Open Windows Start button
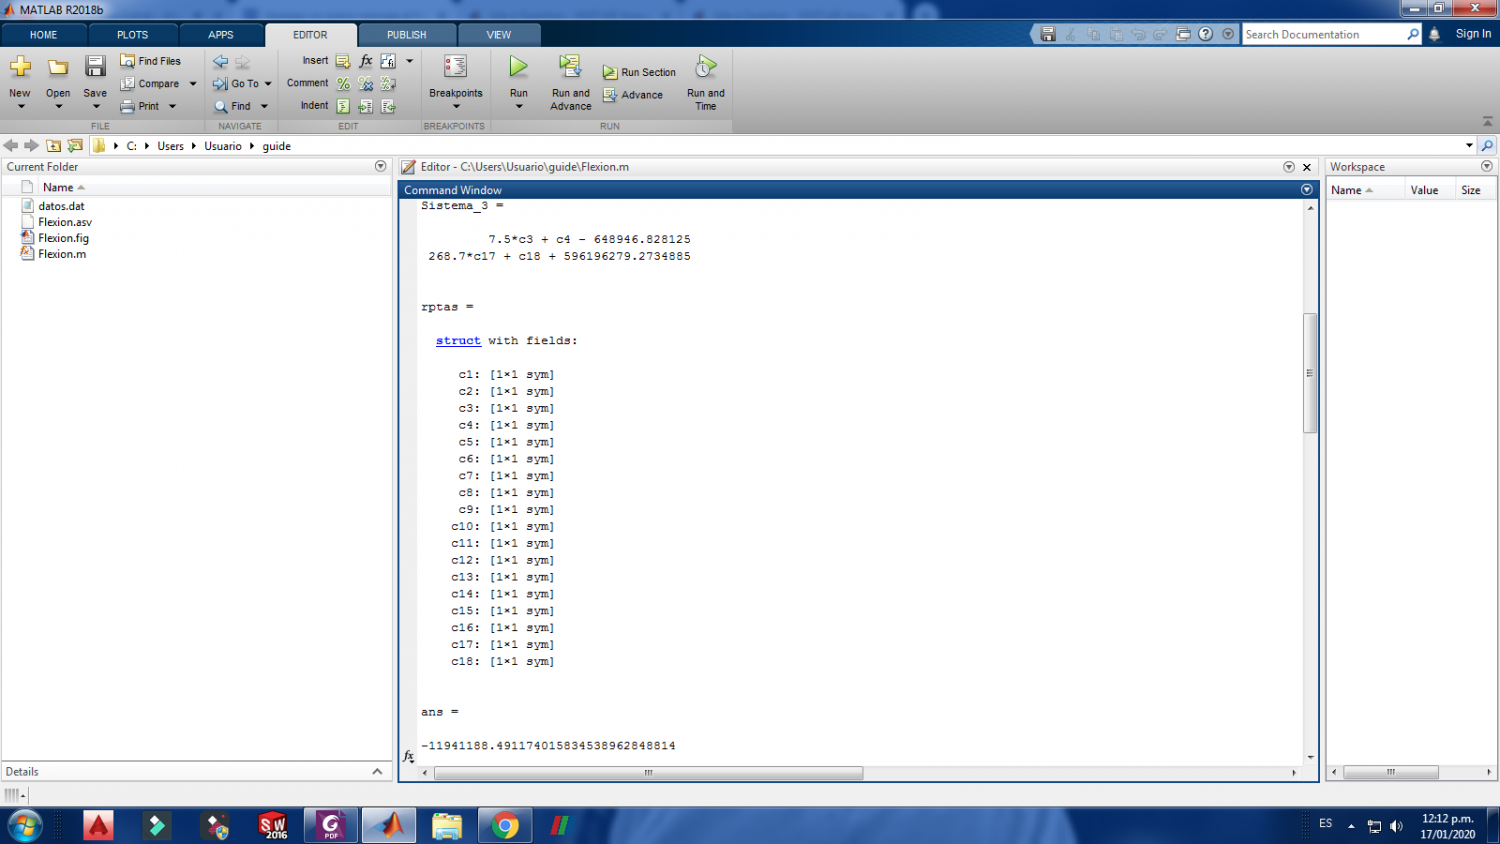The width and height of the screenshot is (1500, 844). 25,826
